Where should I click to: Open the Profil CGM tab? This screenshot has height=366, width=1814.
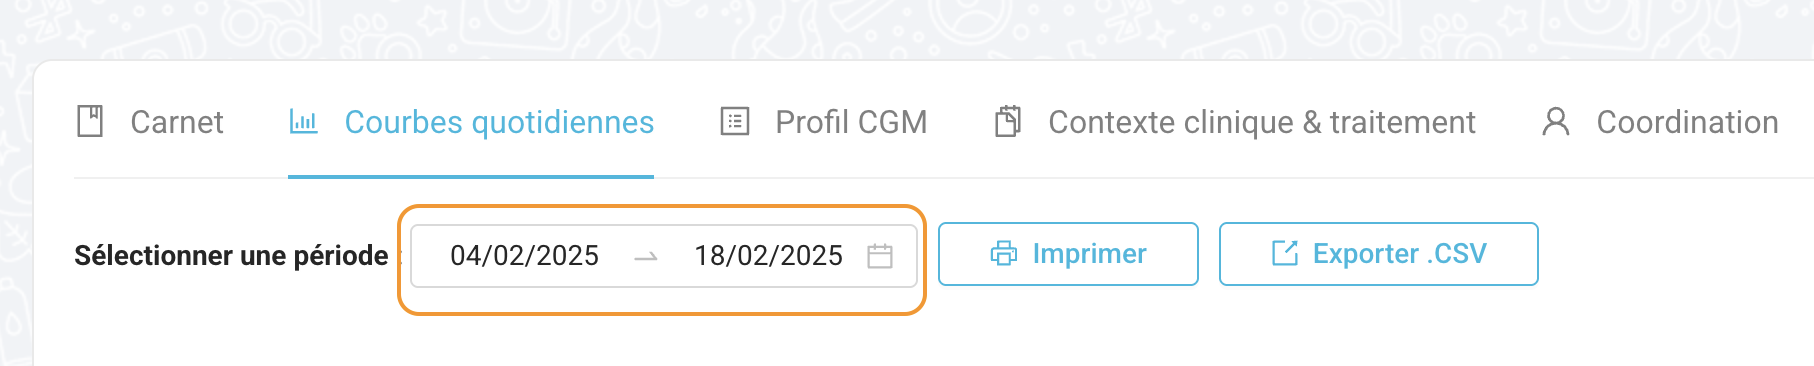coord(824,122)
